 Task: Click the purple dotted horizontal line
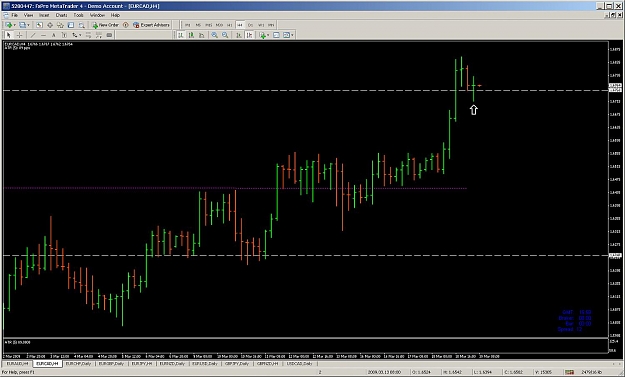point(235,188)
